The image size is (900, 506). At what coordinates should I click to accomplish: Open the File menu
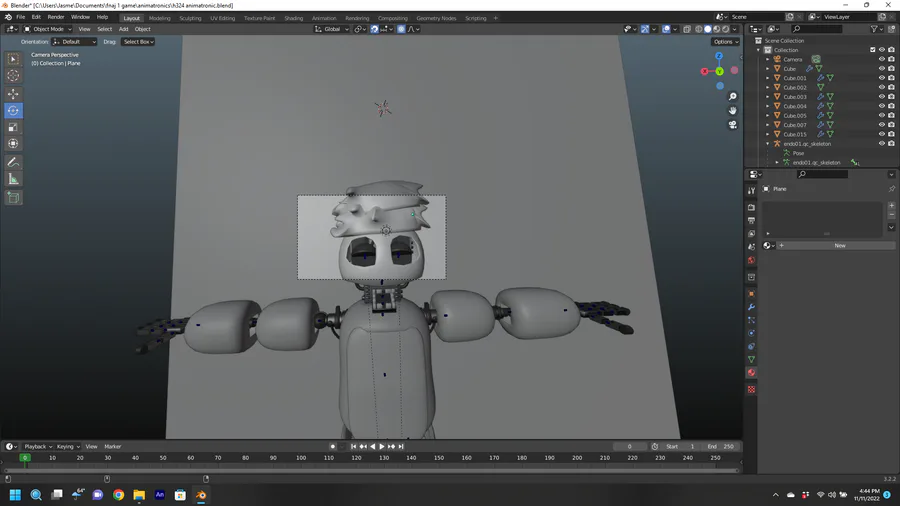coord(21,17)
